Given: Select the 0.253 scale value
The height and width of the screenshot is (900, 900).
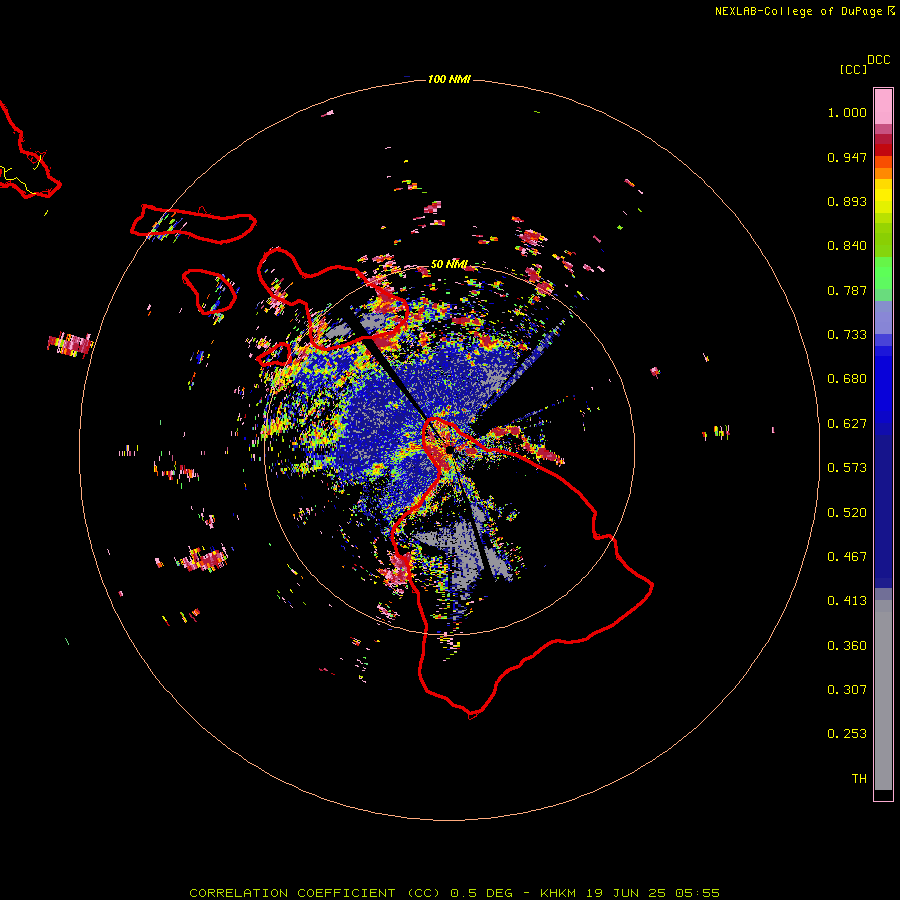Looking at the screenshot, I should pos(847,734).
